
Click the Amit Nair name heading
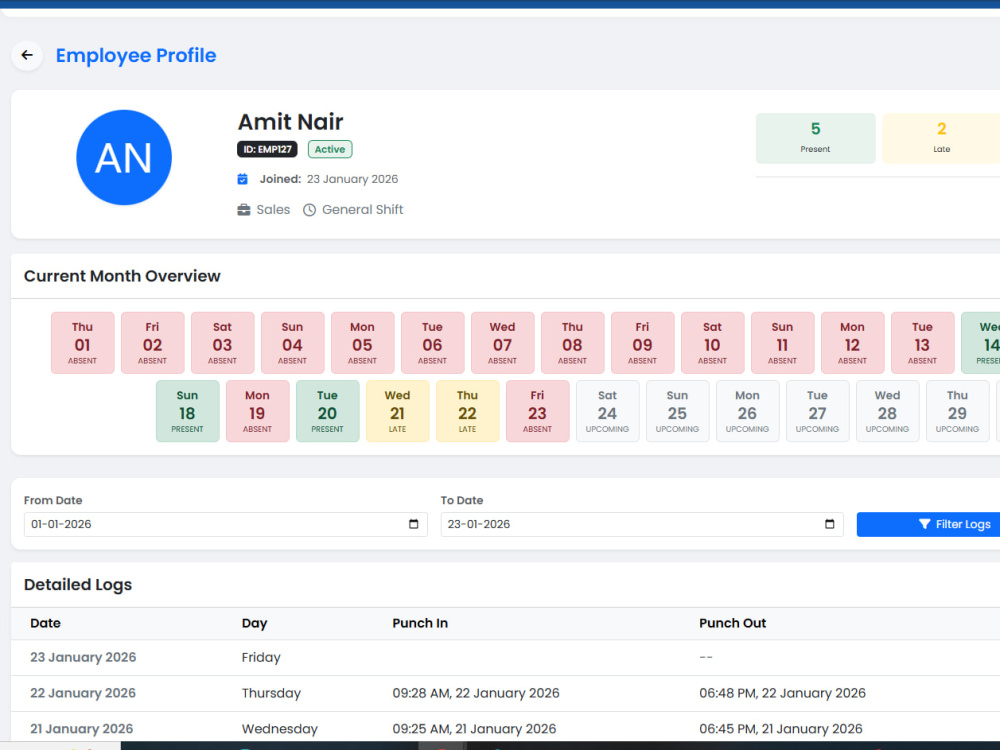coord(291,122)
